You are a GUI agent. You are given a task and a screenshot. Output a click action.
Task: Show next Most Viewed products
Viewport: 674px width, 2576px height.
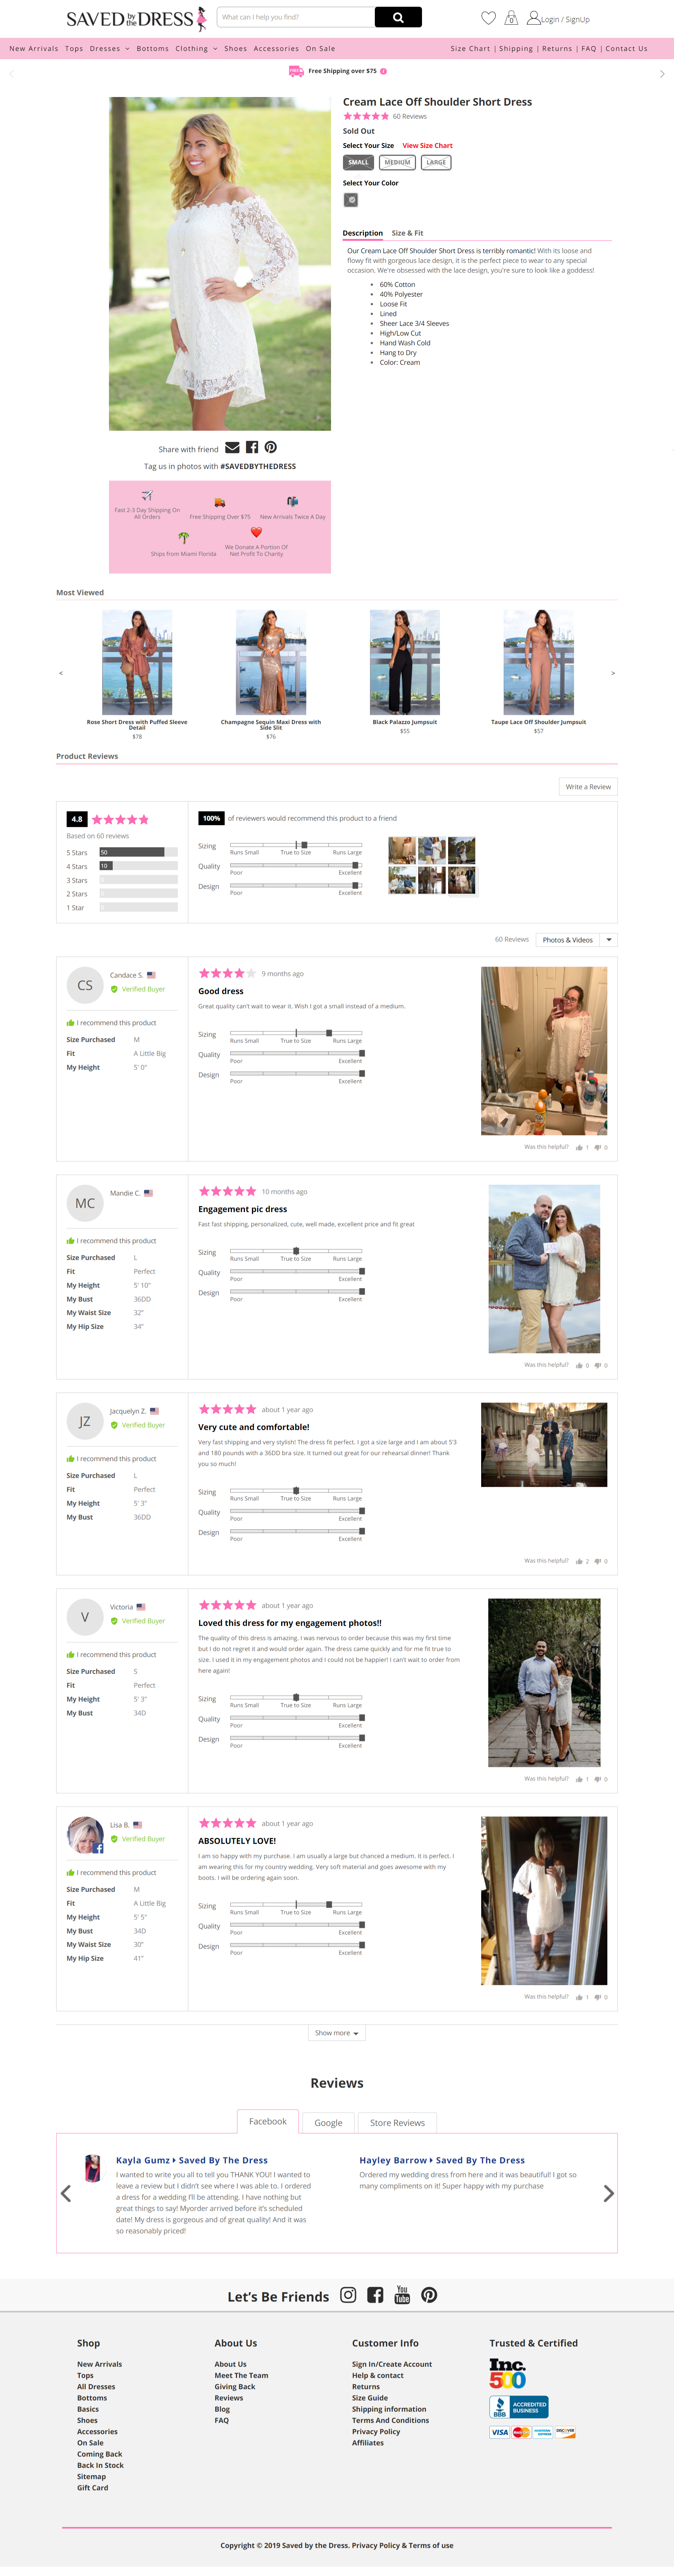point(613,673)
